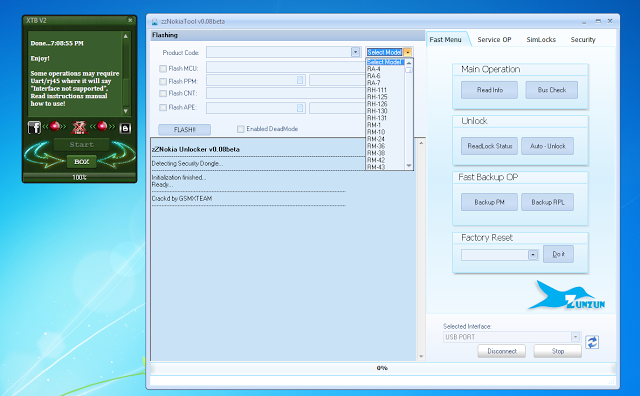Click Do it factory reset button
The image size is (640, 396).
(558, 254)
